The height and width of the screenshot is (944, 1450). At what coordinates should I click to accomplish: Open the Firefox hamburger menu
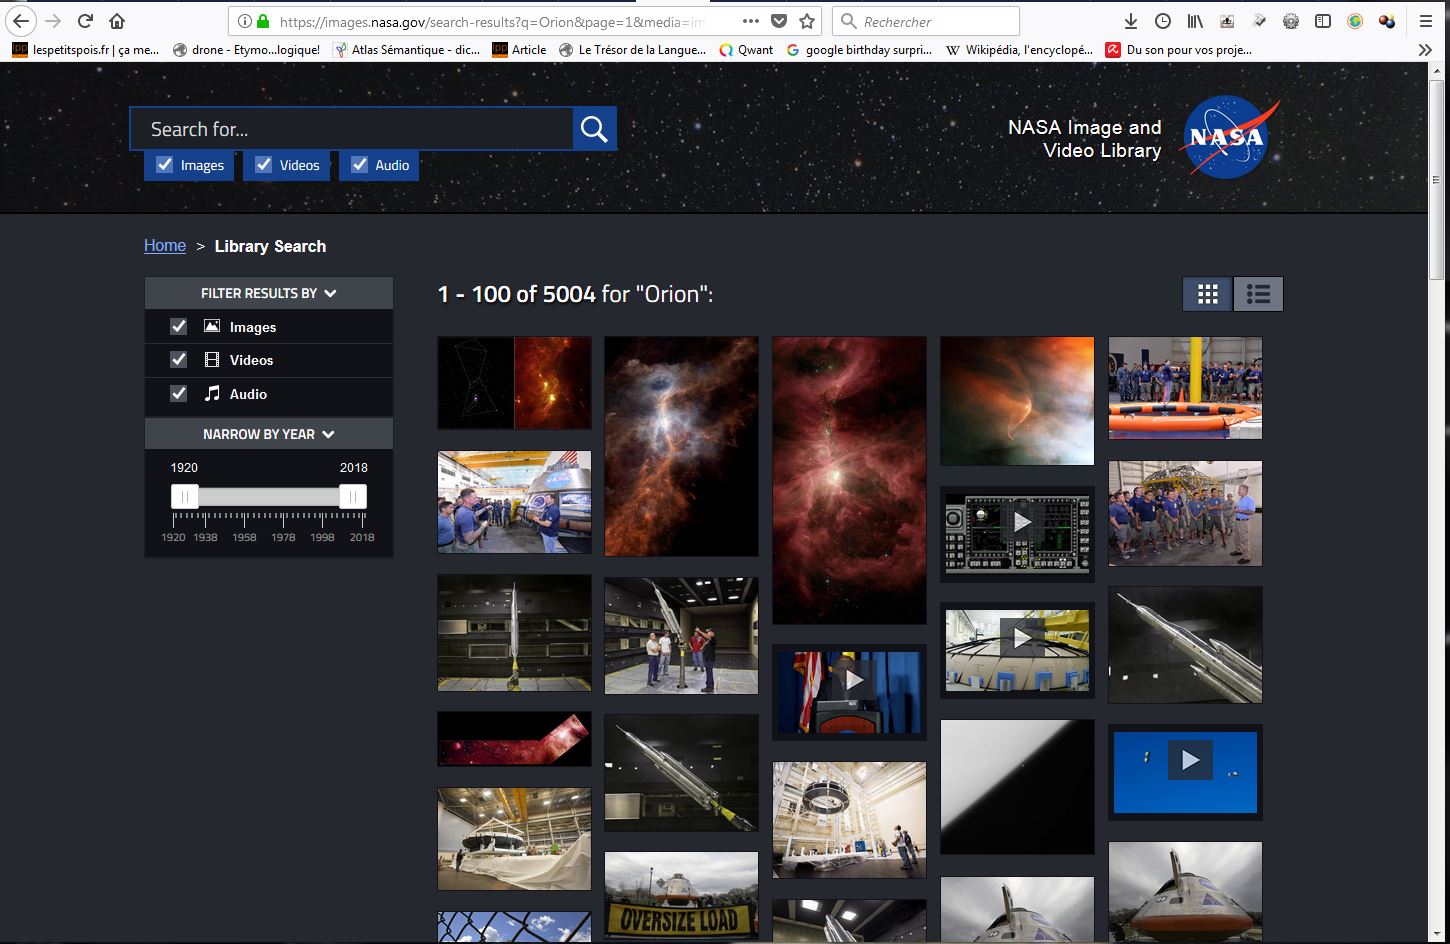pos(1426,21)
